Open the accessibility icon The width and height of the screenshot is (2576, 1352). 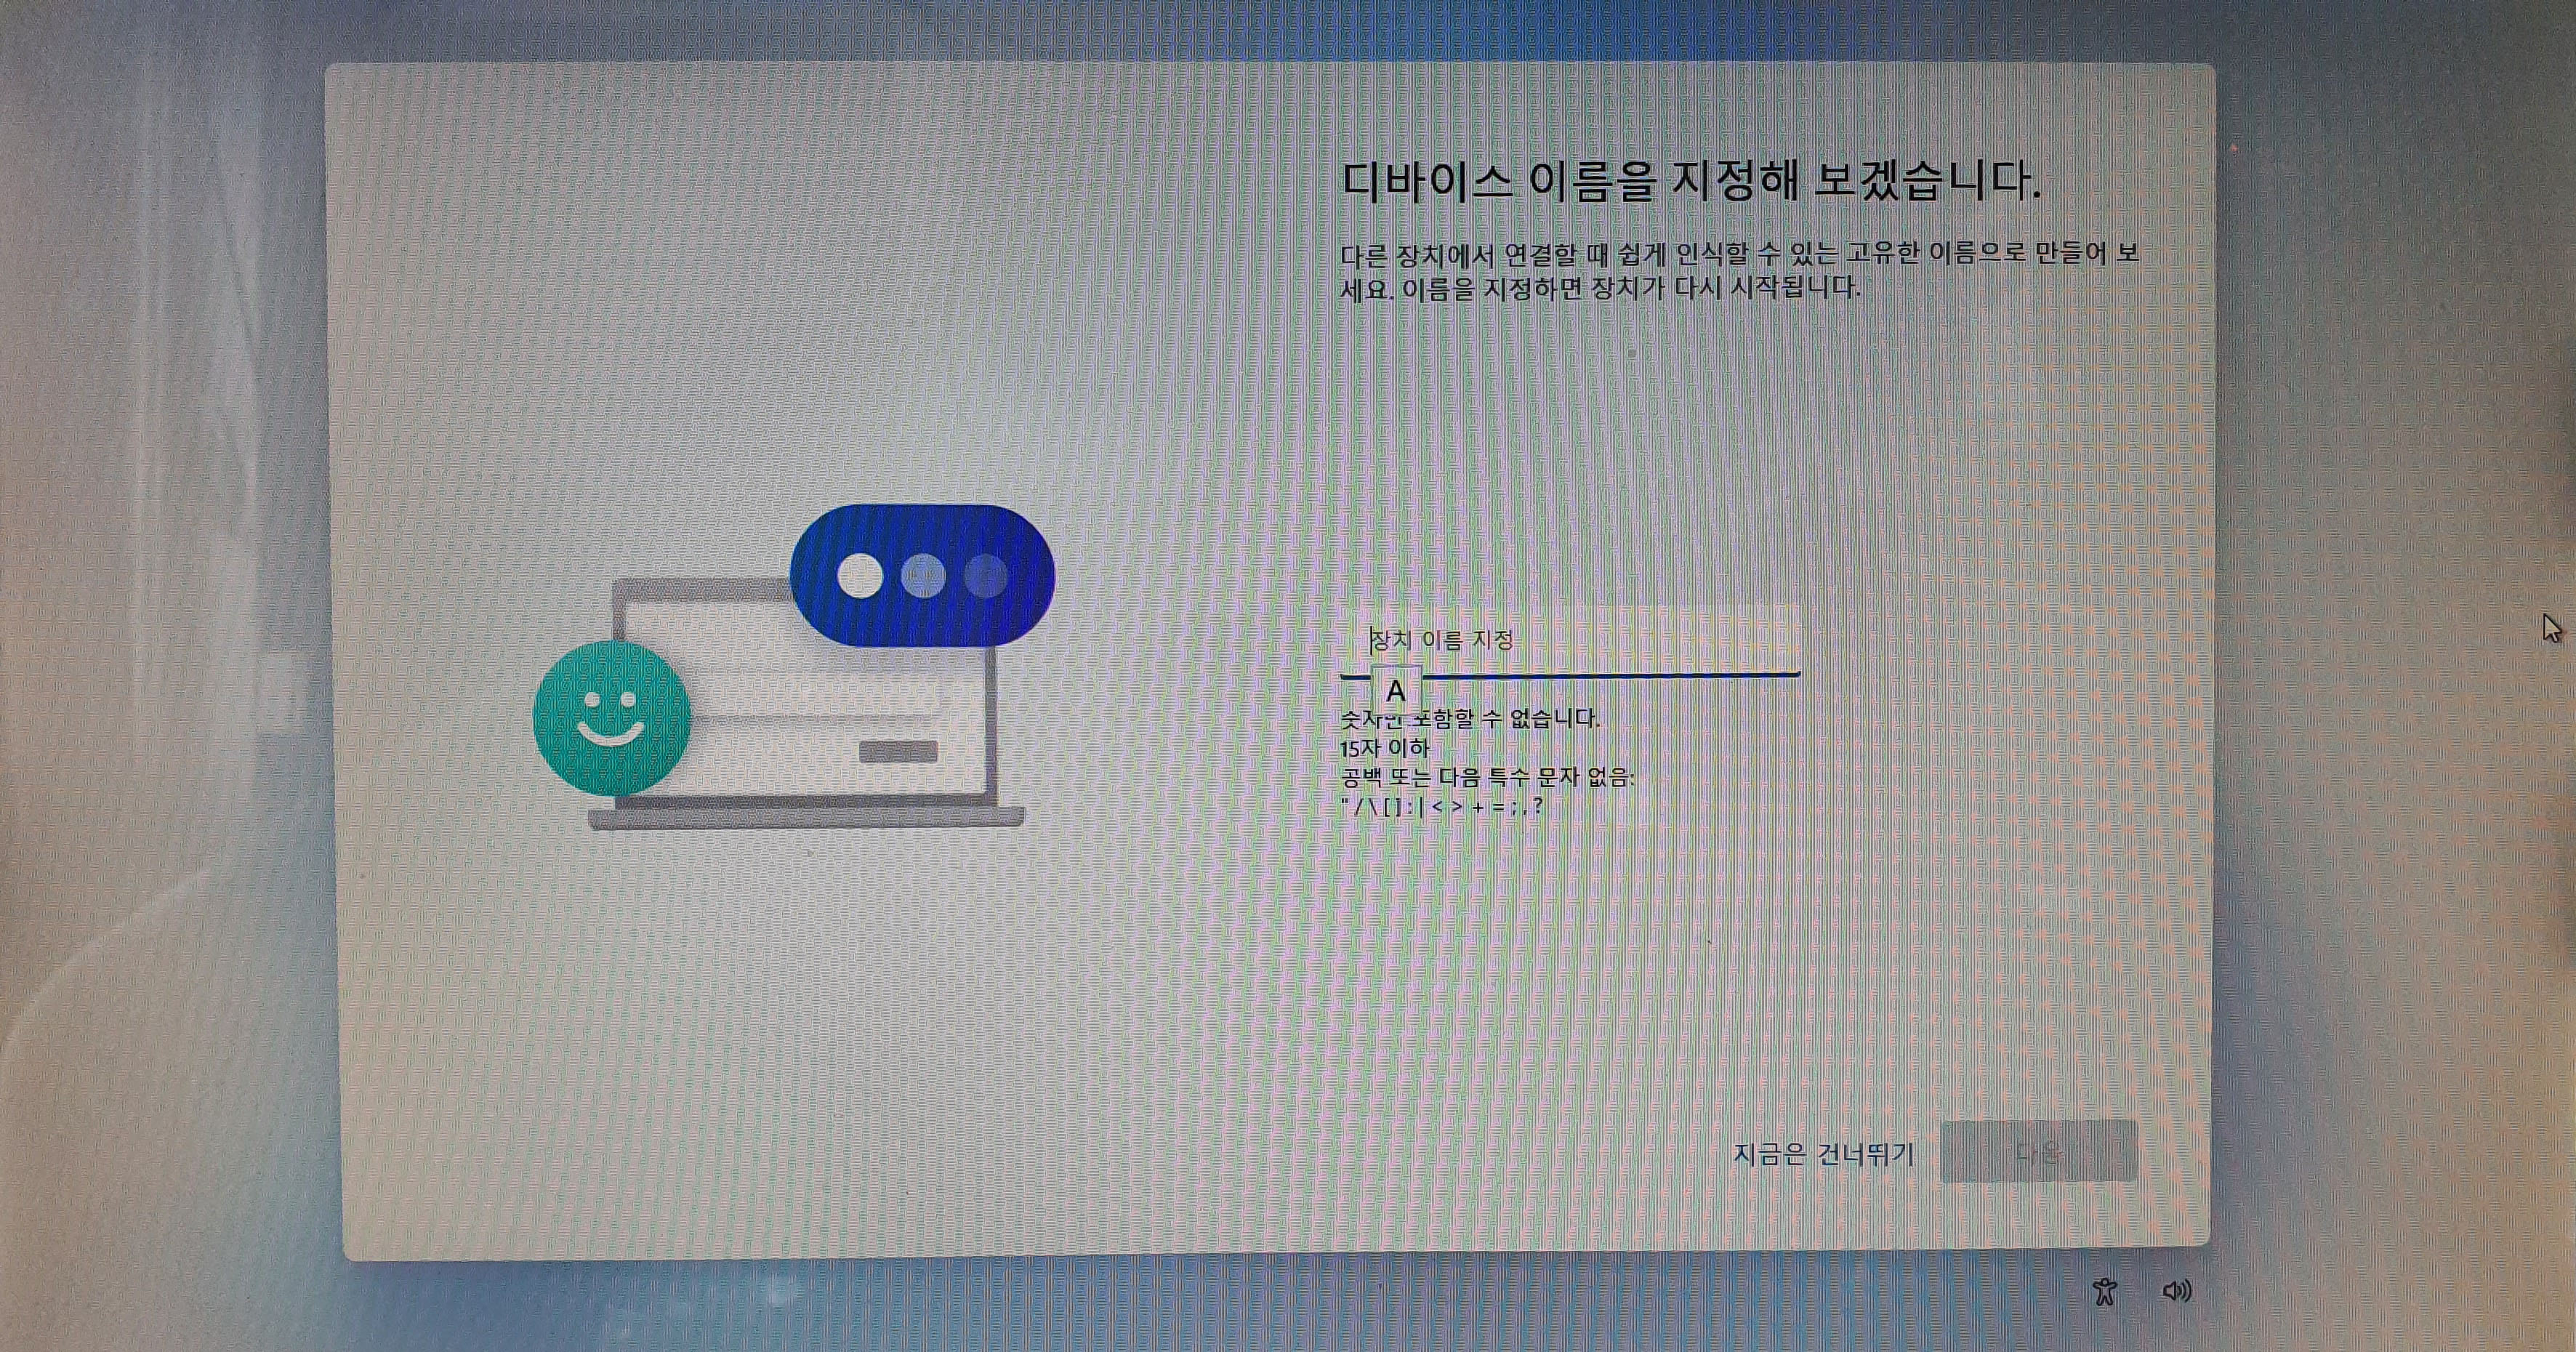pos(2105,1291)
